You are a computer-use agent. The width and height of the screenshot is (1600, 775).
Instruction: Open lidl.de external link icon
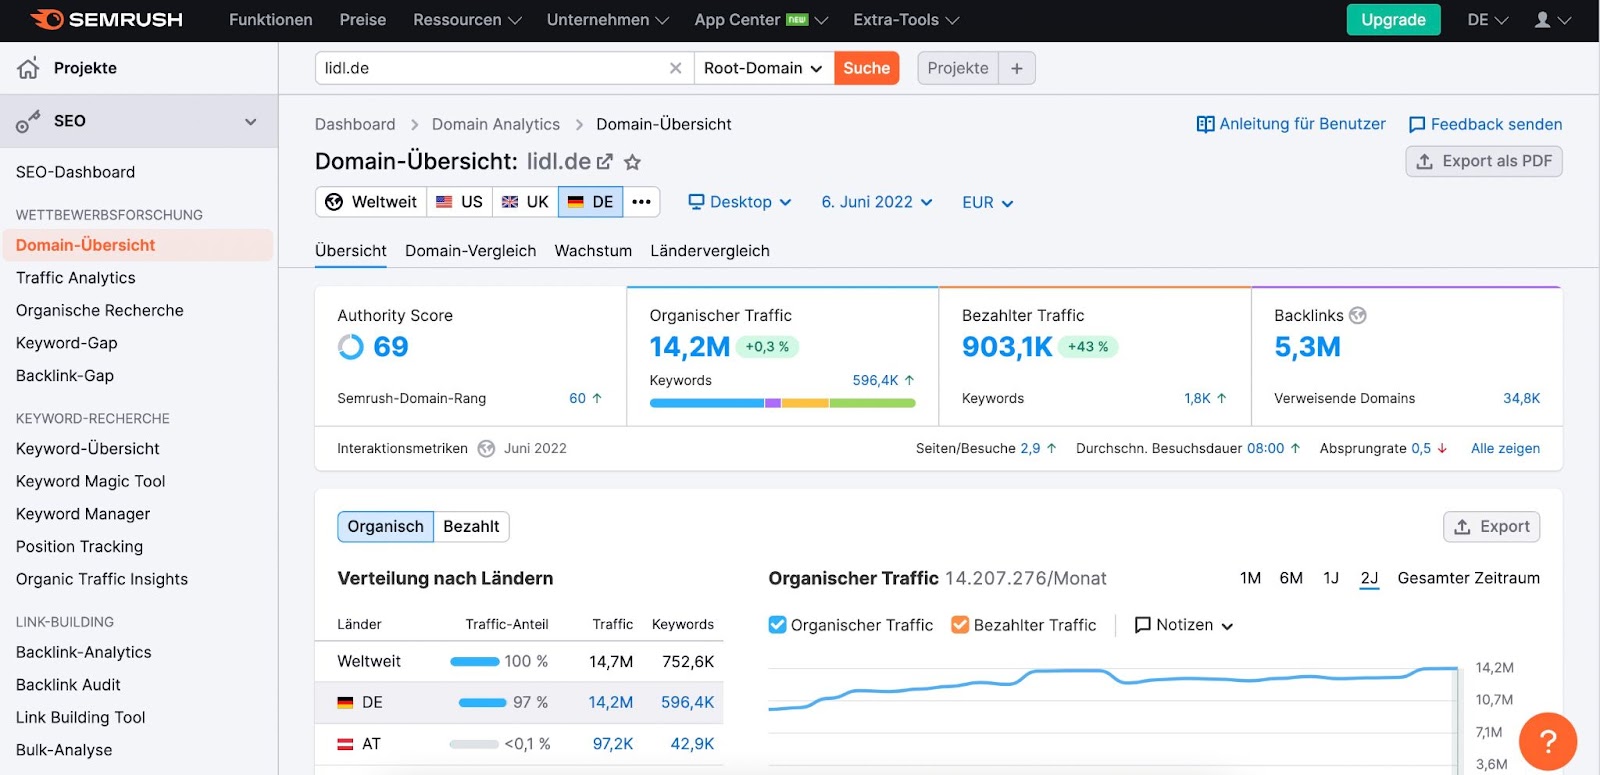605,161
